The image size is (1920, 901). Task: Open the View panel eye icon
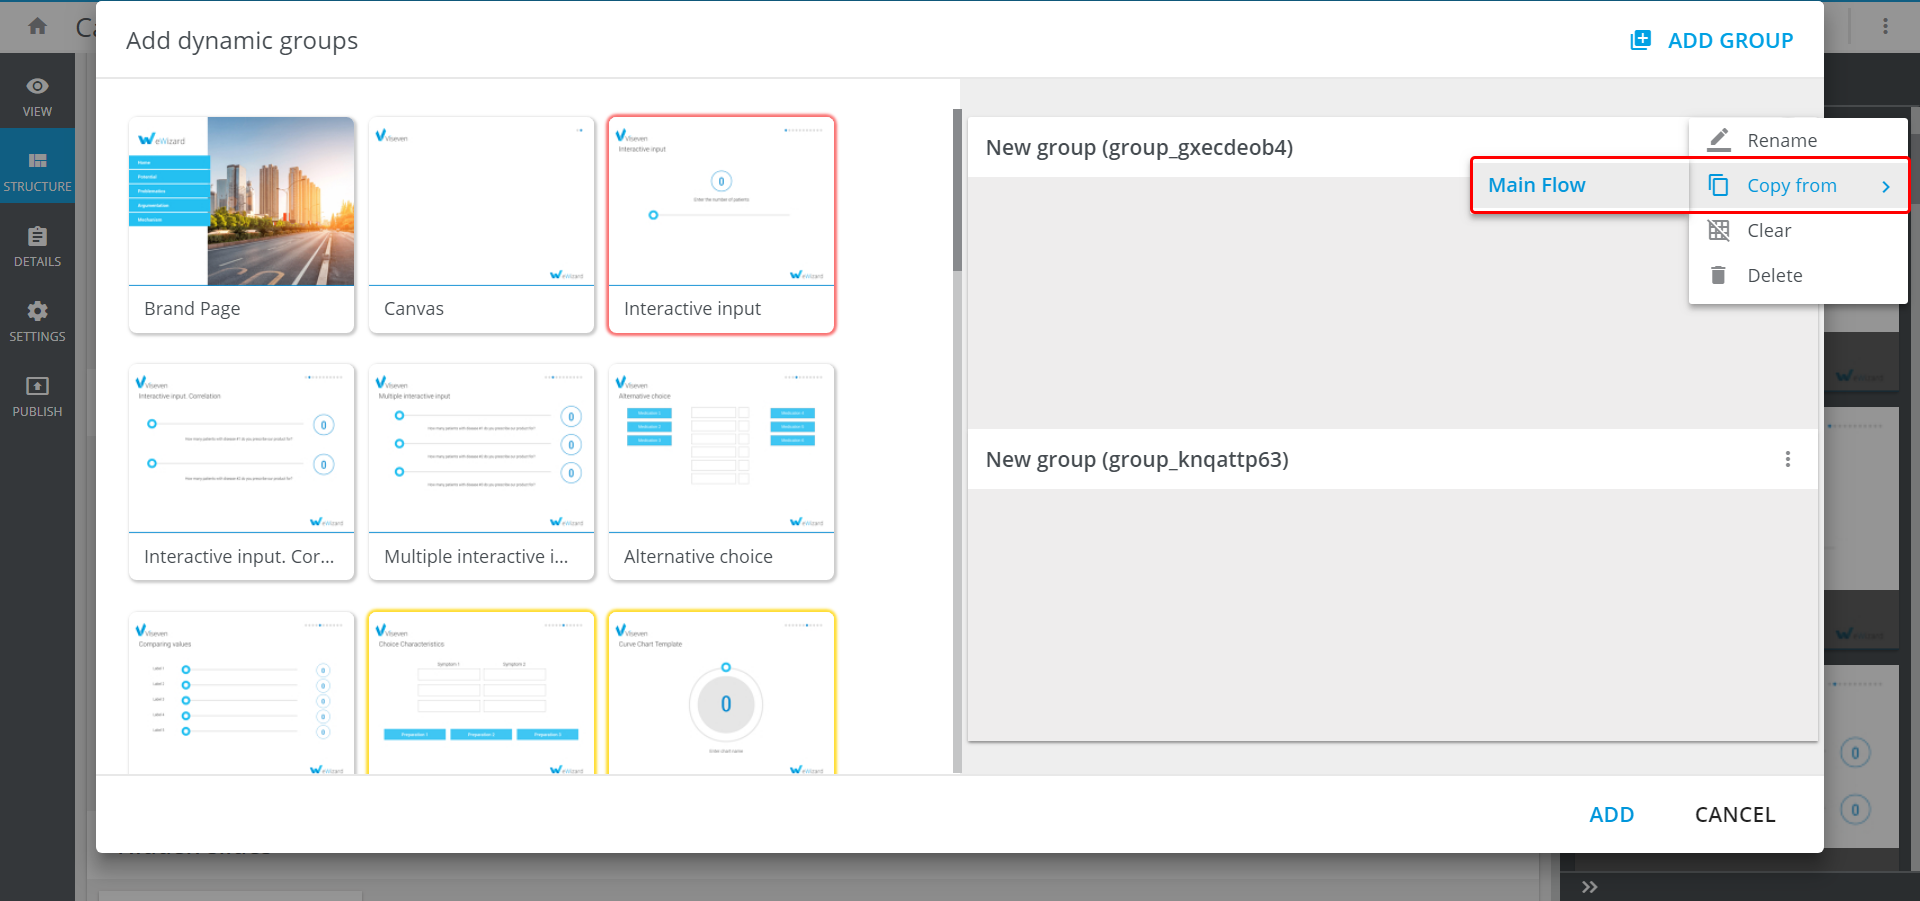37,87
